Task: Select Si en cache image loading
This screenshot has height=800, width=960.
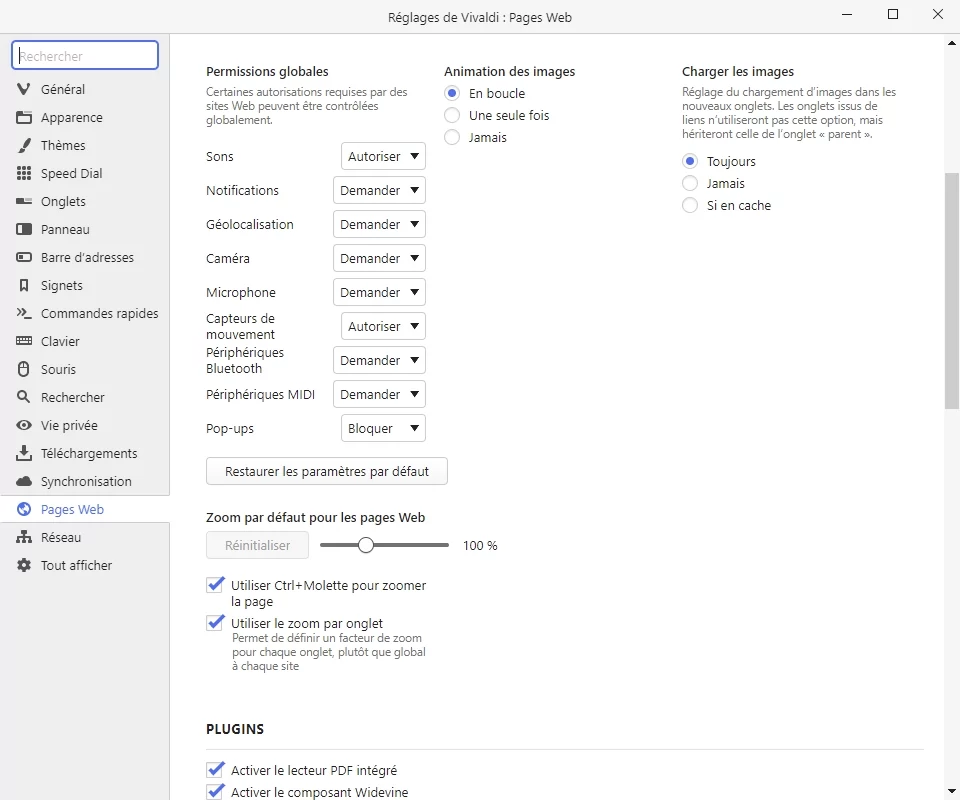Action: click(690, 206)
